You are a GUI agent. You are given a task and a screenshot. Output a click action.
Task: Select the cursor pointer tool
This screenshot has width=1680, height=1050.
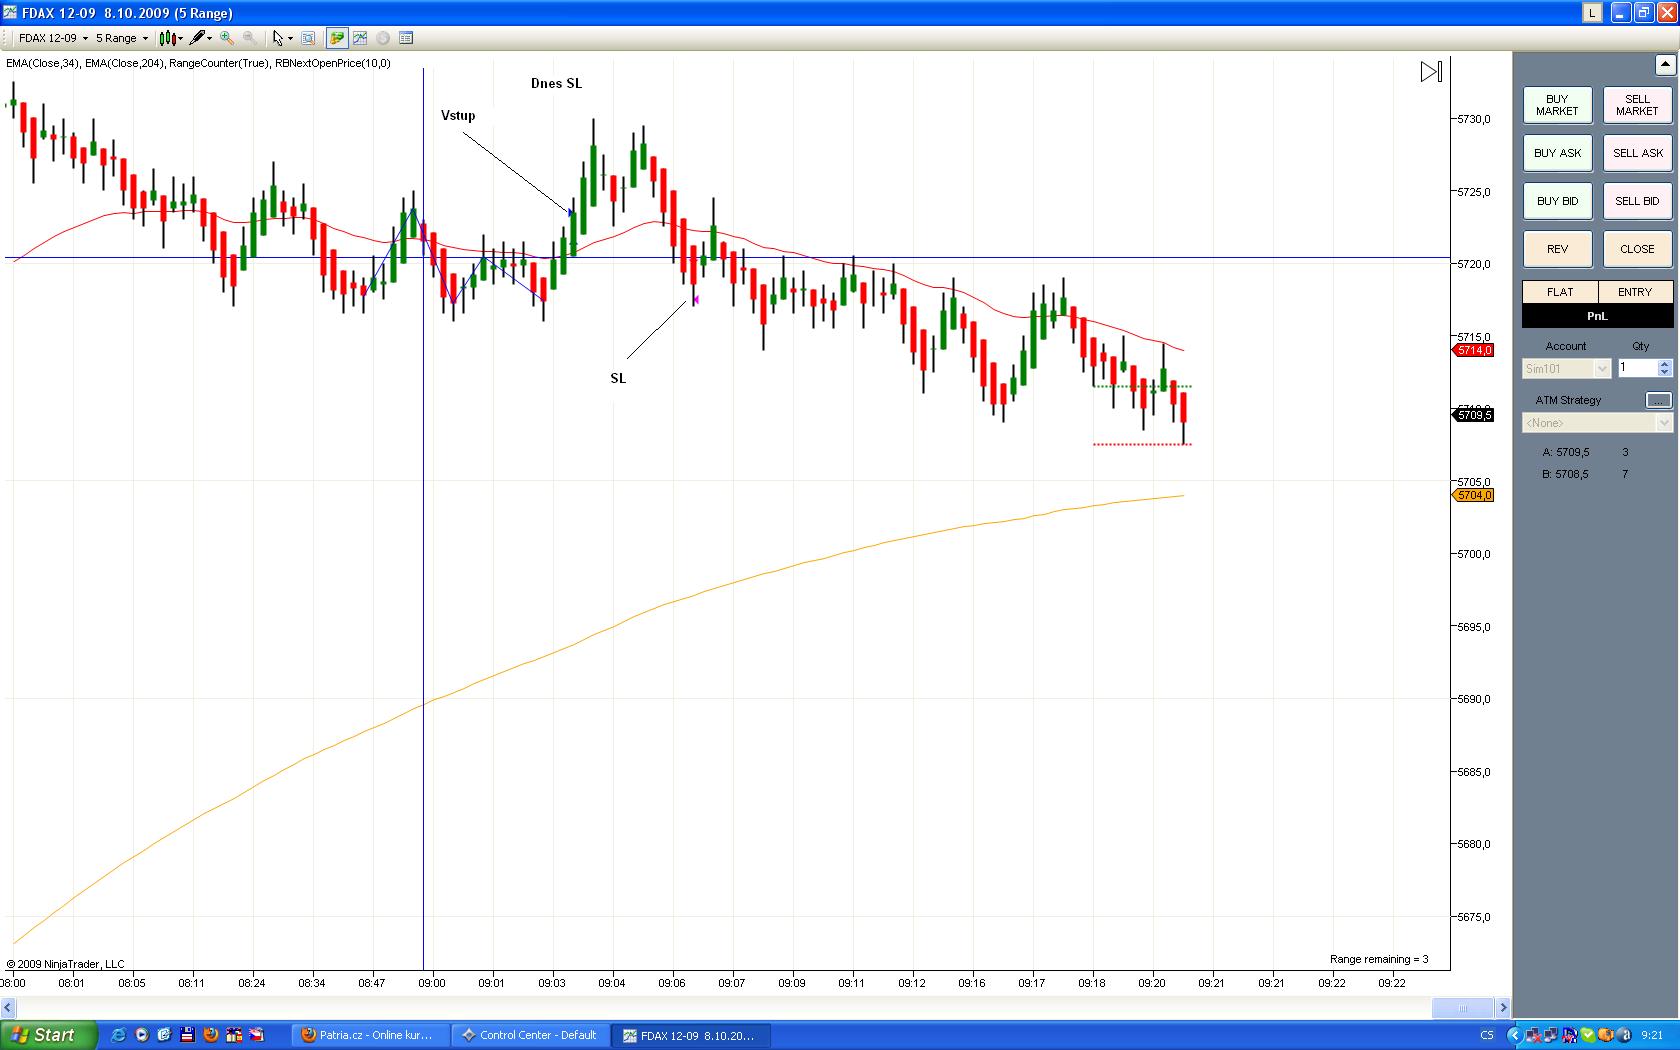281,38
